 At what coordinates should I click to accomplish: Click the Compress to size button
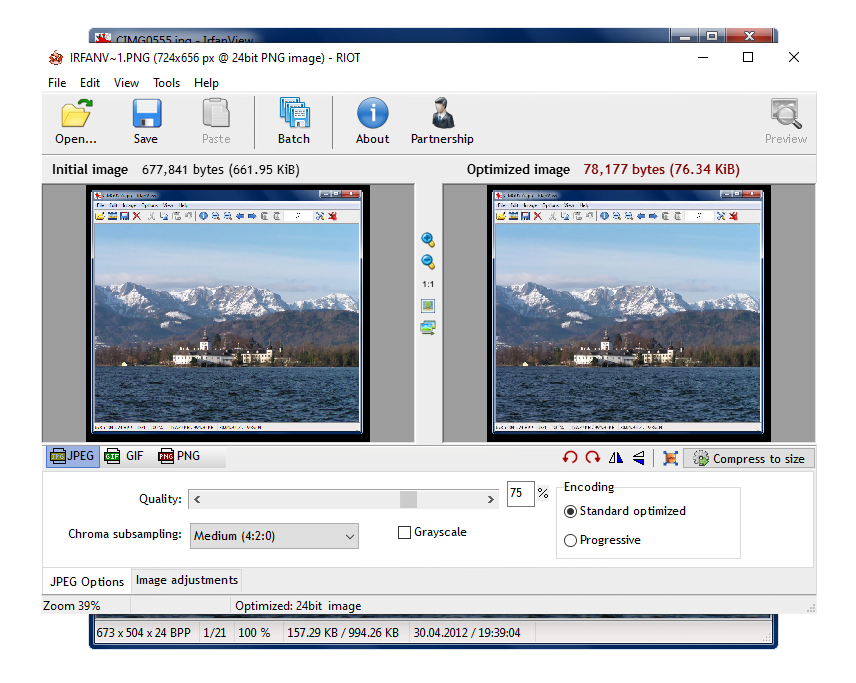coord(749,459)
